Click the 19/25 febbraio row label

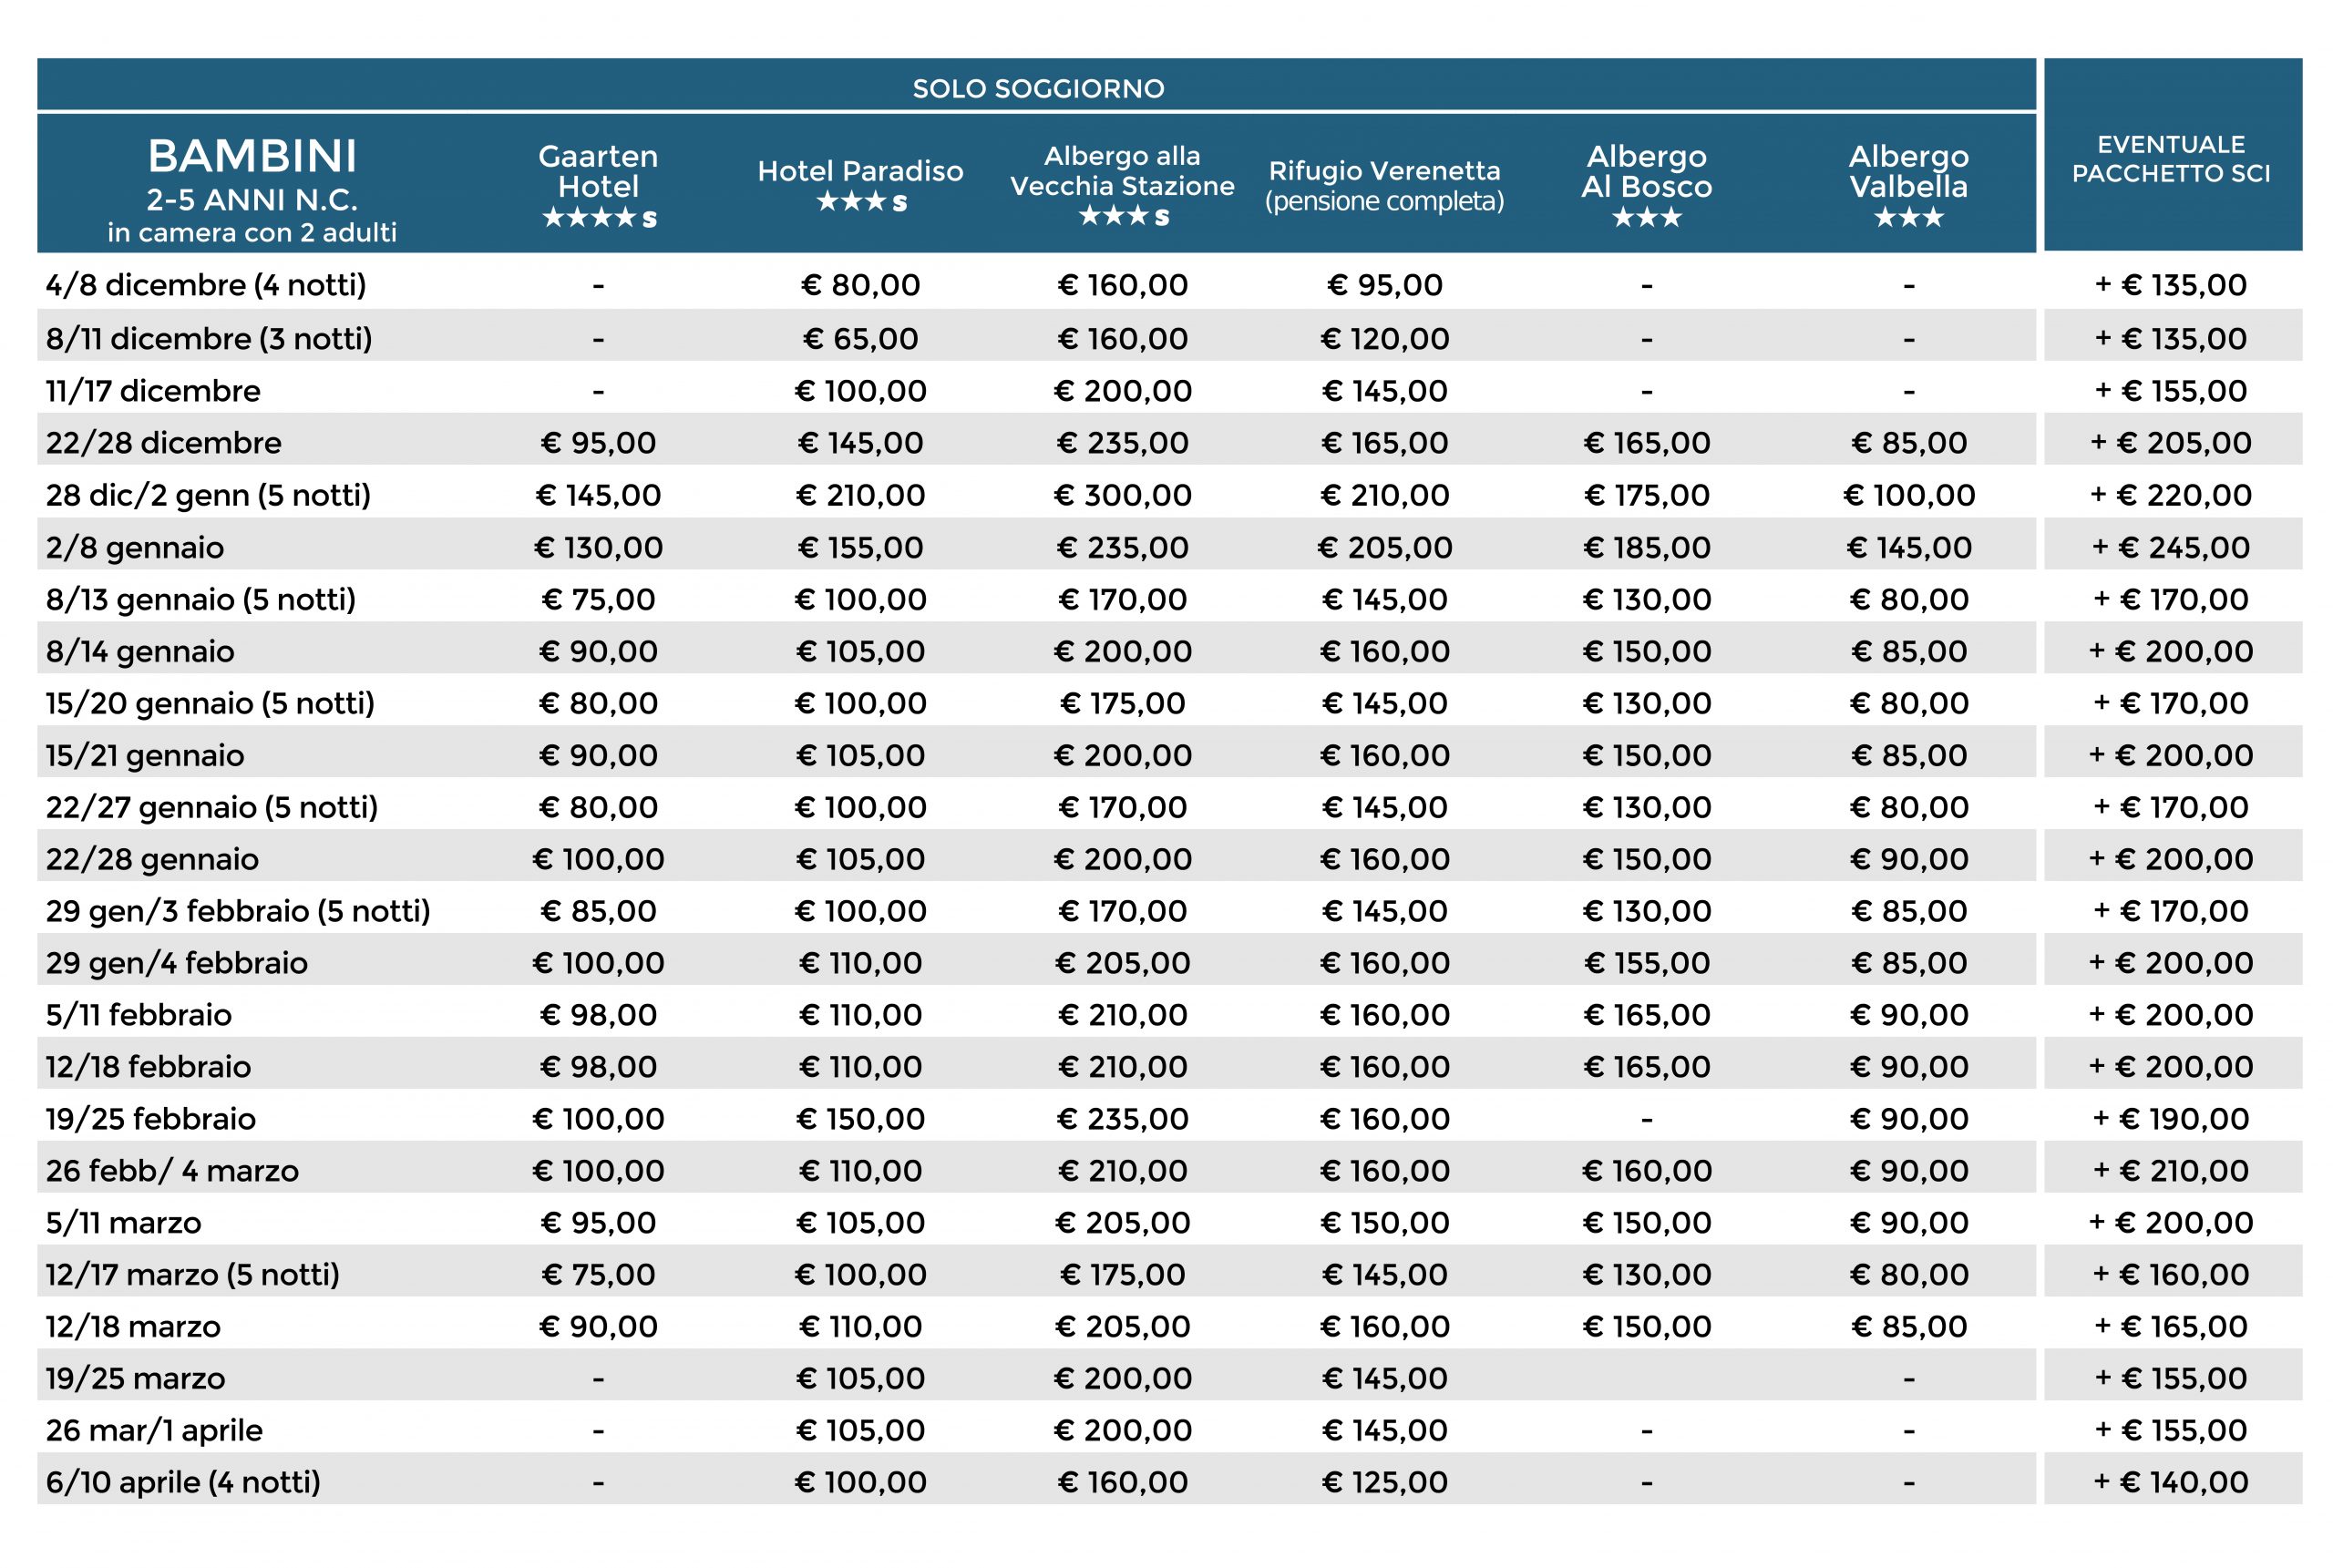point(151,1120)
